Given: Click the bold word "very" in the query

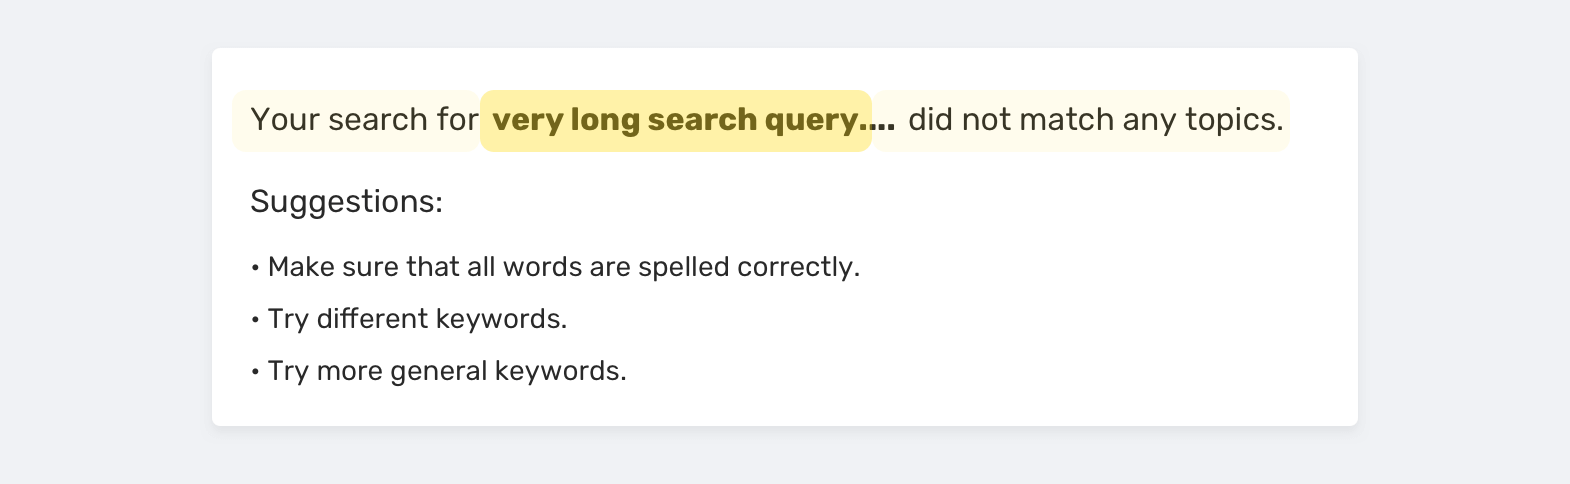Looking at the screenshot, I should pos(526,120).
